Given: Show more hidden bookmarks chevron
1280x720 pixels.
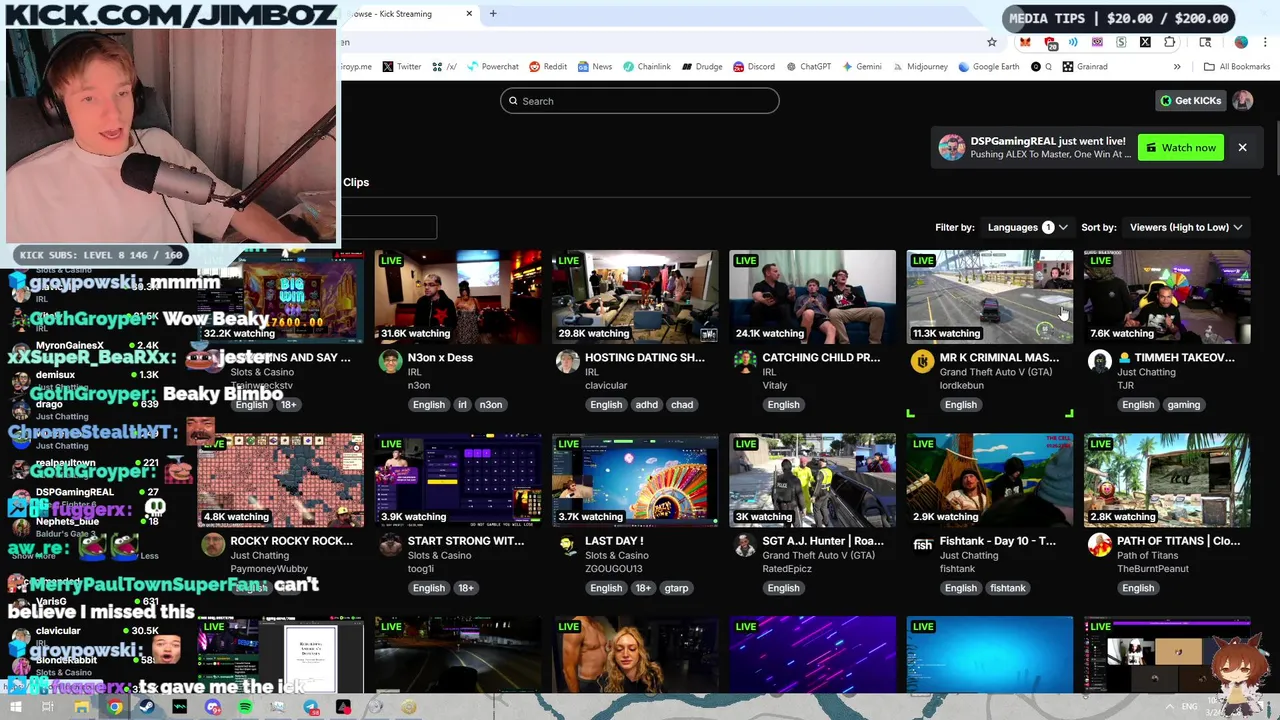Looking at the screenshot, I should tap(1177, 67).
